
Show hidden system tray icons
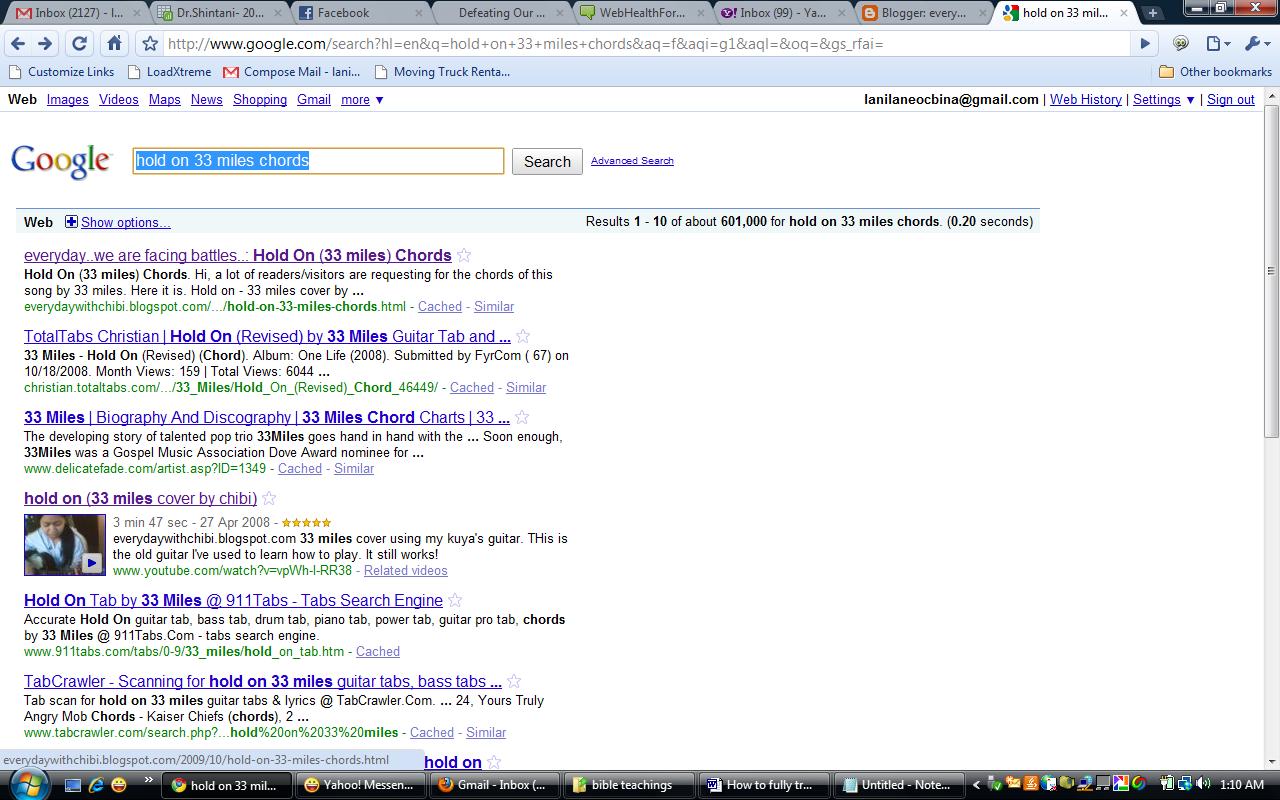point(977,785)
